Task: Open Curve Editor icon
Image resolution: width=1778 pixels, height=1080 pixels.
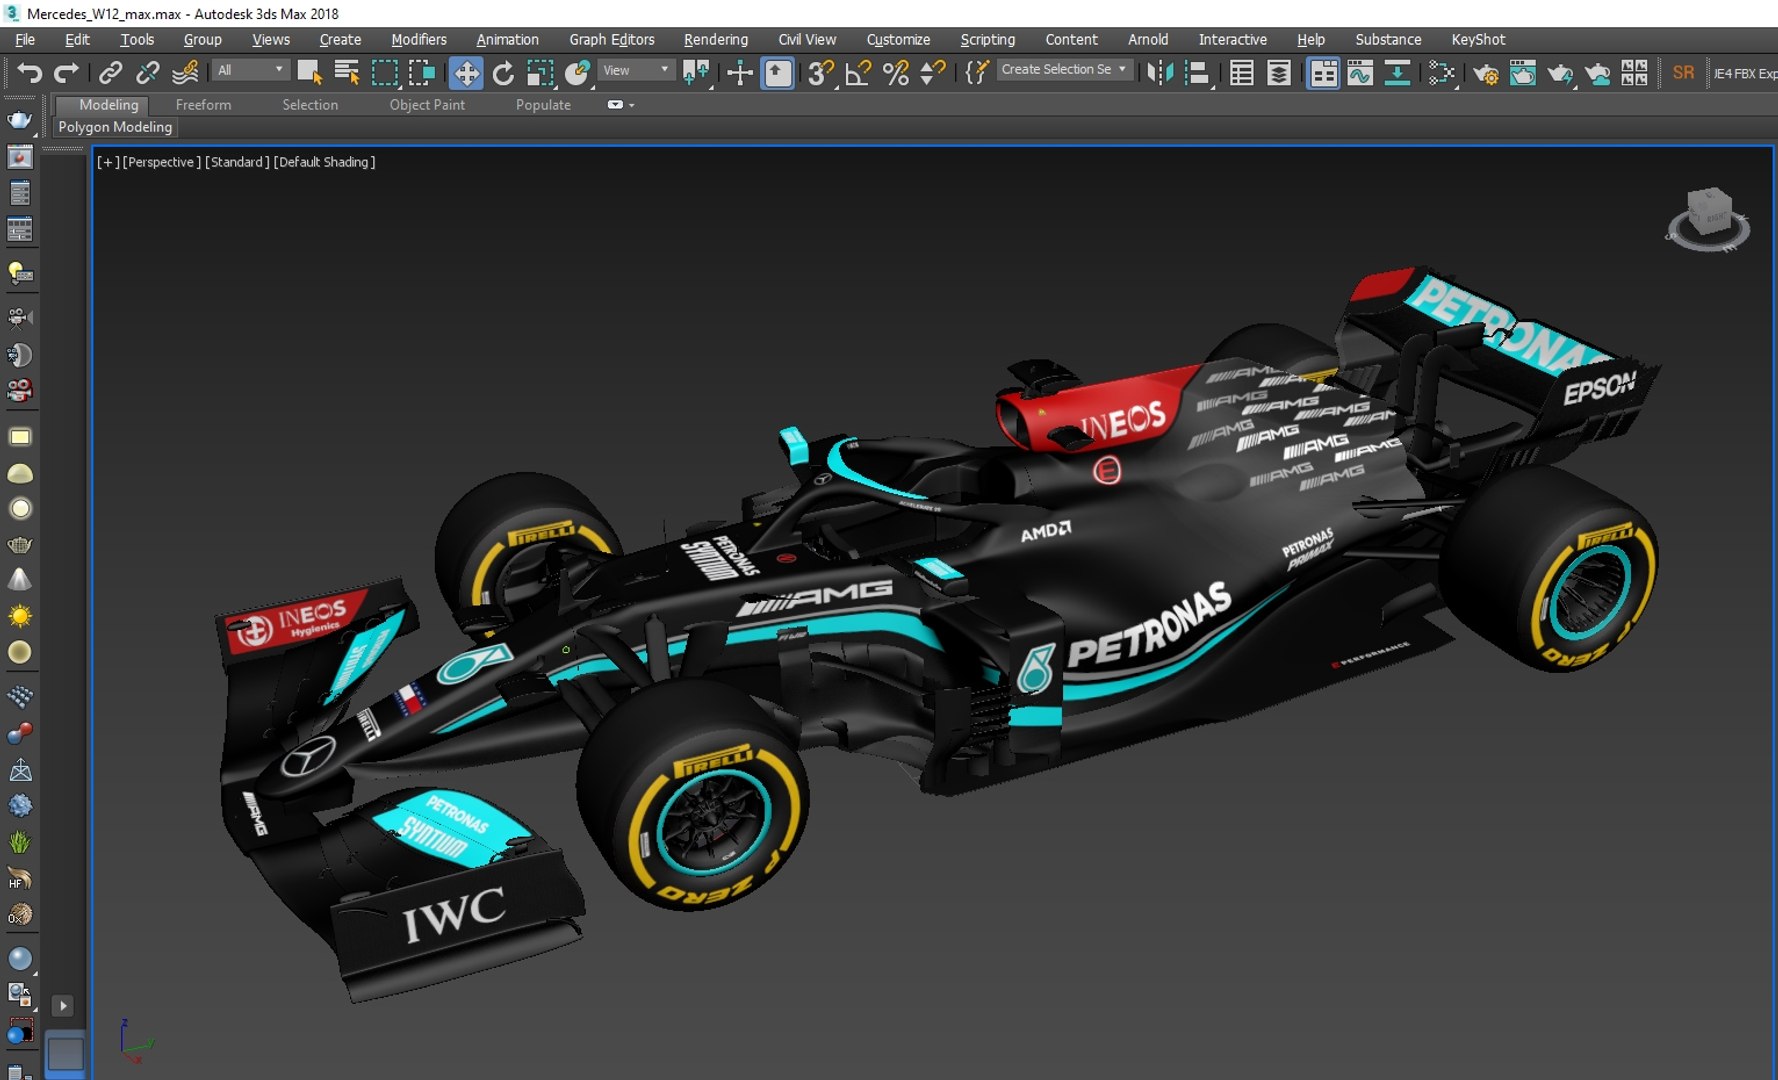Action: pos(1360,72)
